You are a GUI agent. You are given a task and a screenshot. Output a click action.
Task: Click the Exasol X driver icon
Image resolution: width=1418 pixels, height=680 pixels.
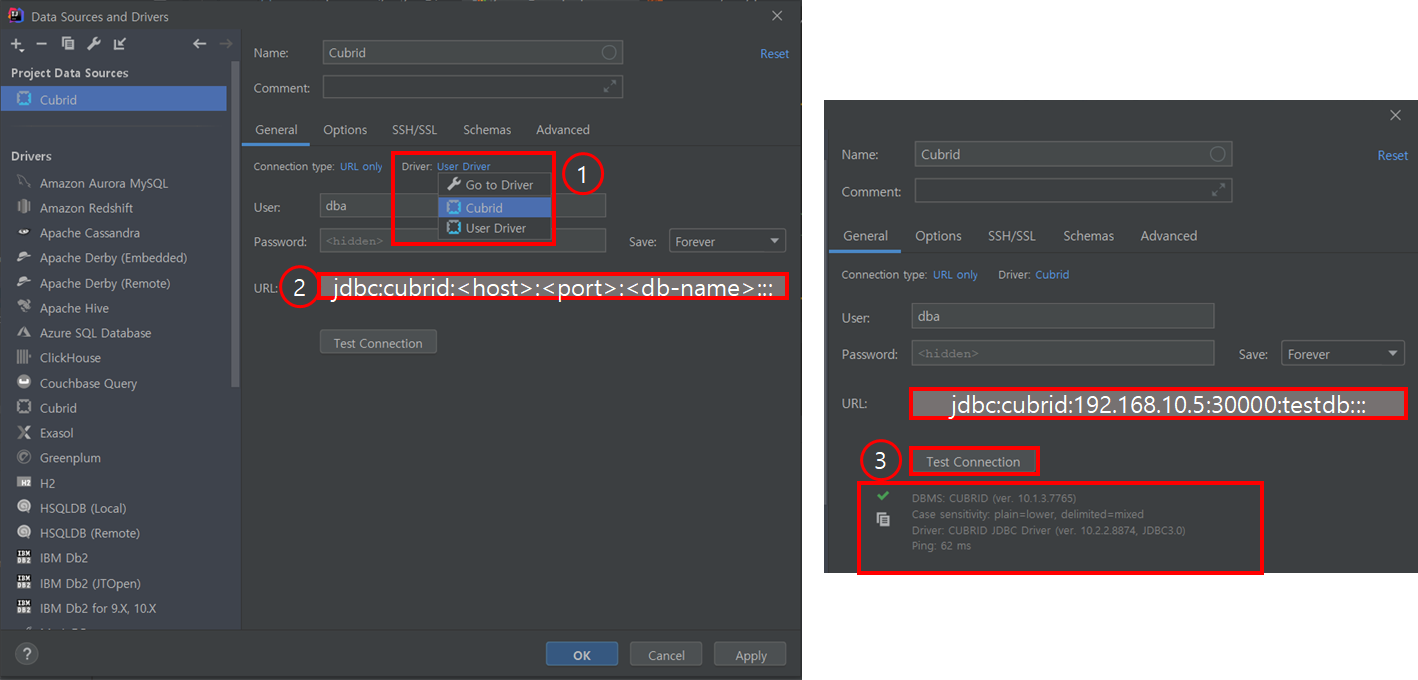(x=24, y=433)
